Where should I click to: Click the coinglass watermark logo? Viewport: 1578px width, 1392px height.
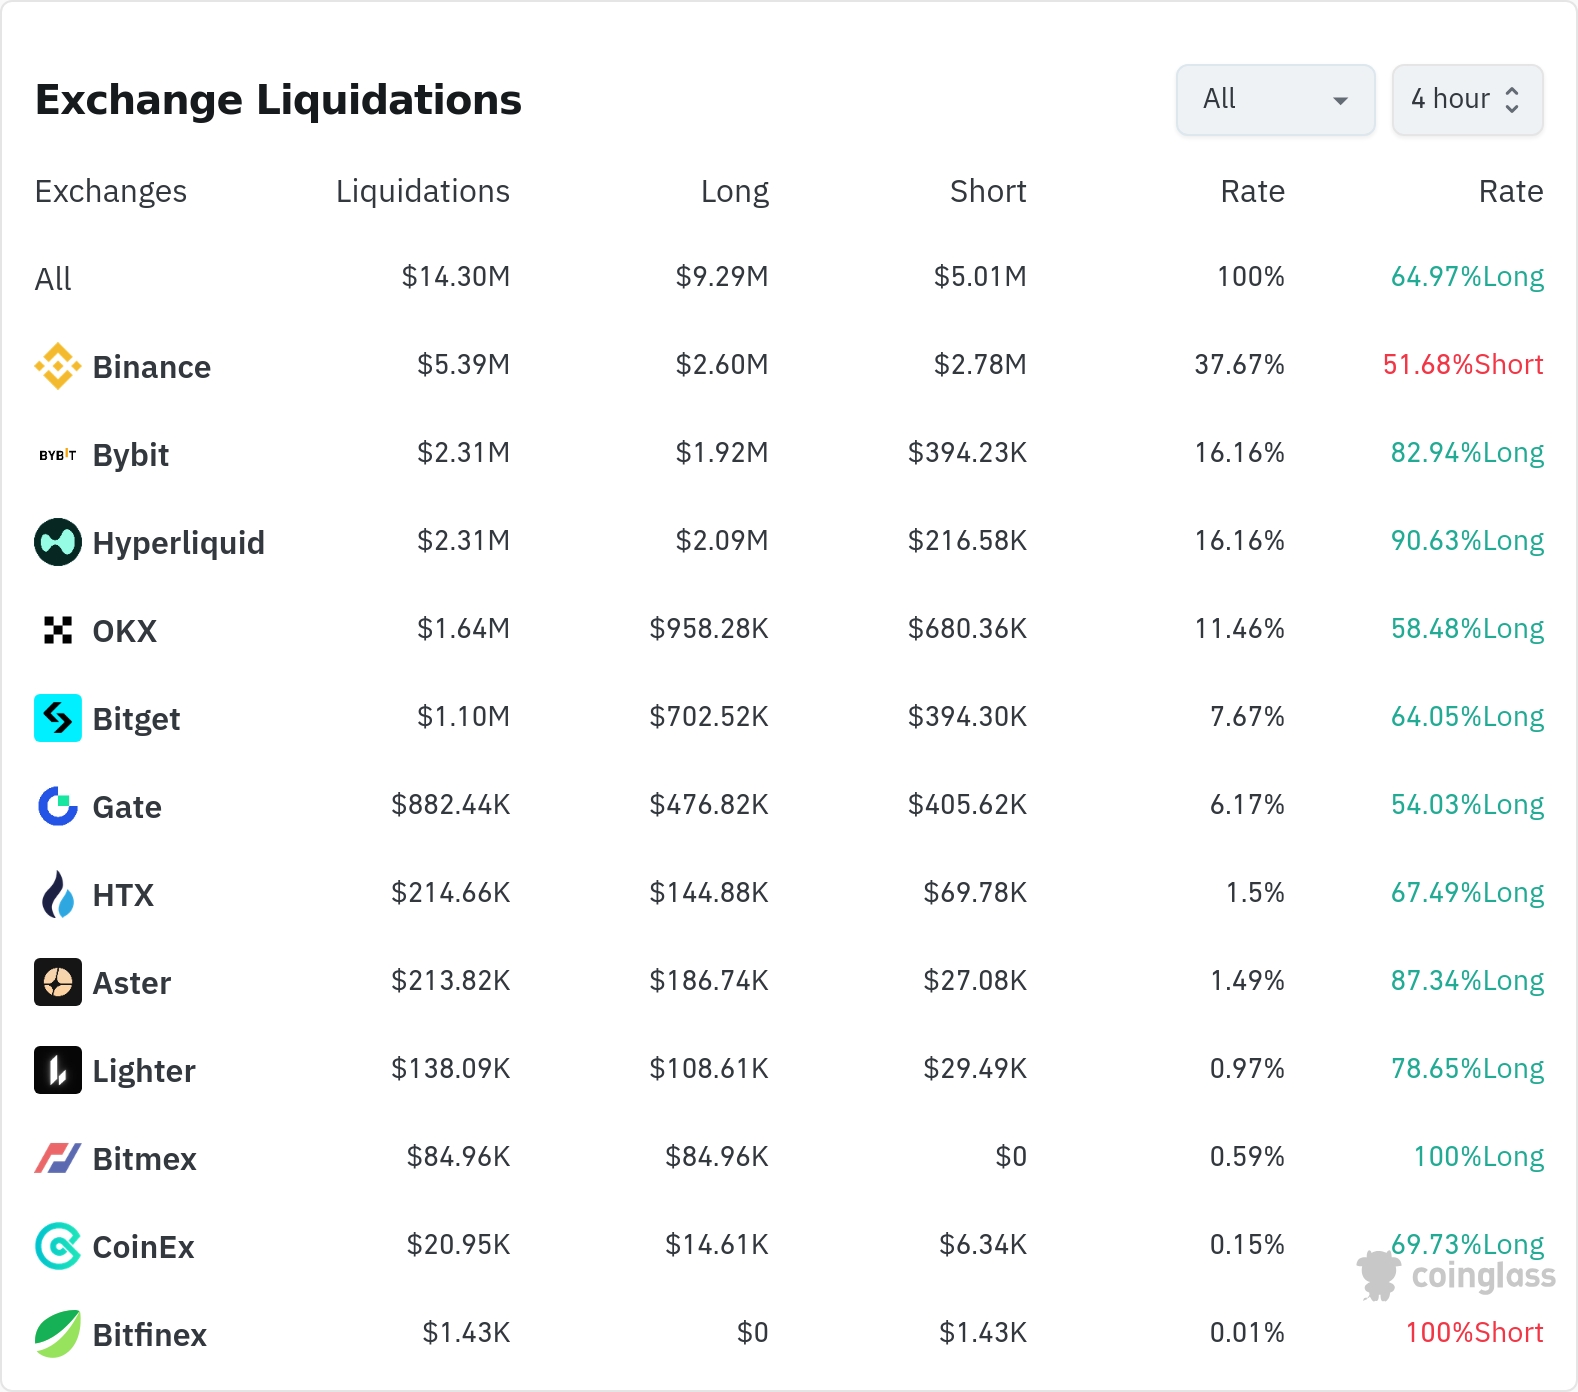pos(1457,1276)
